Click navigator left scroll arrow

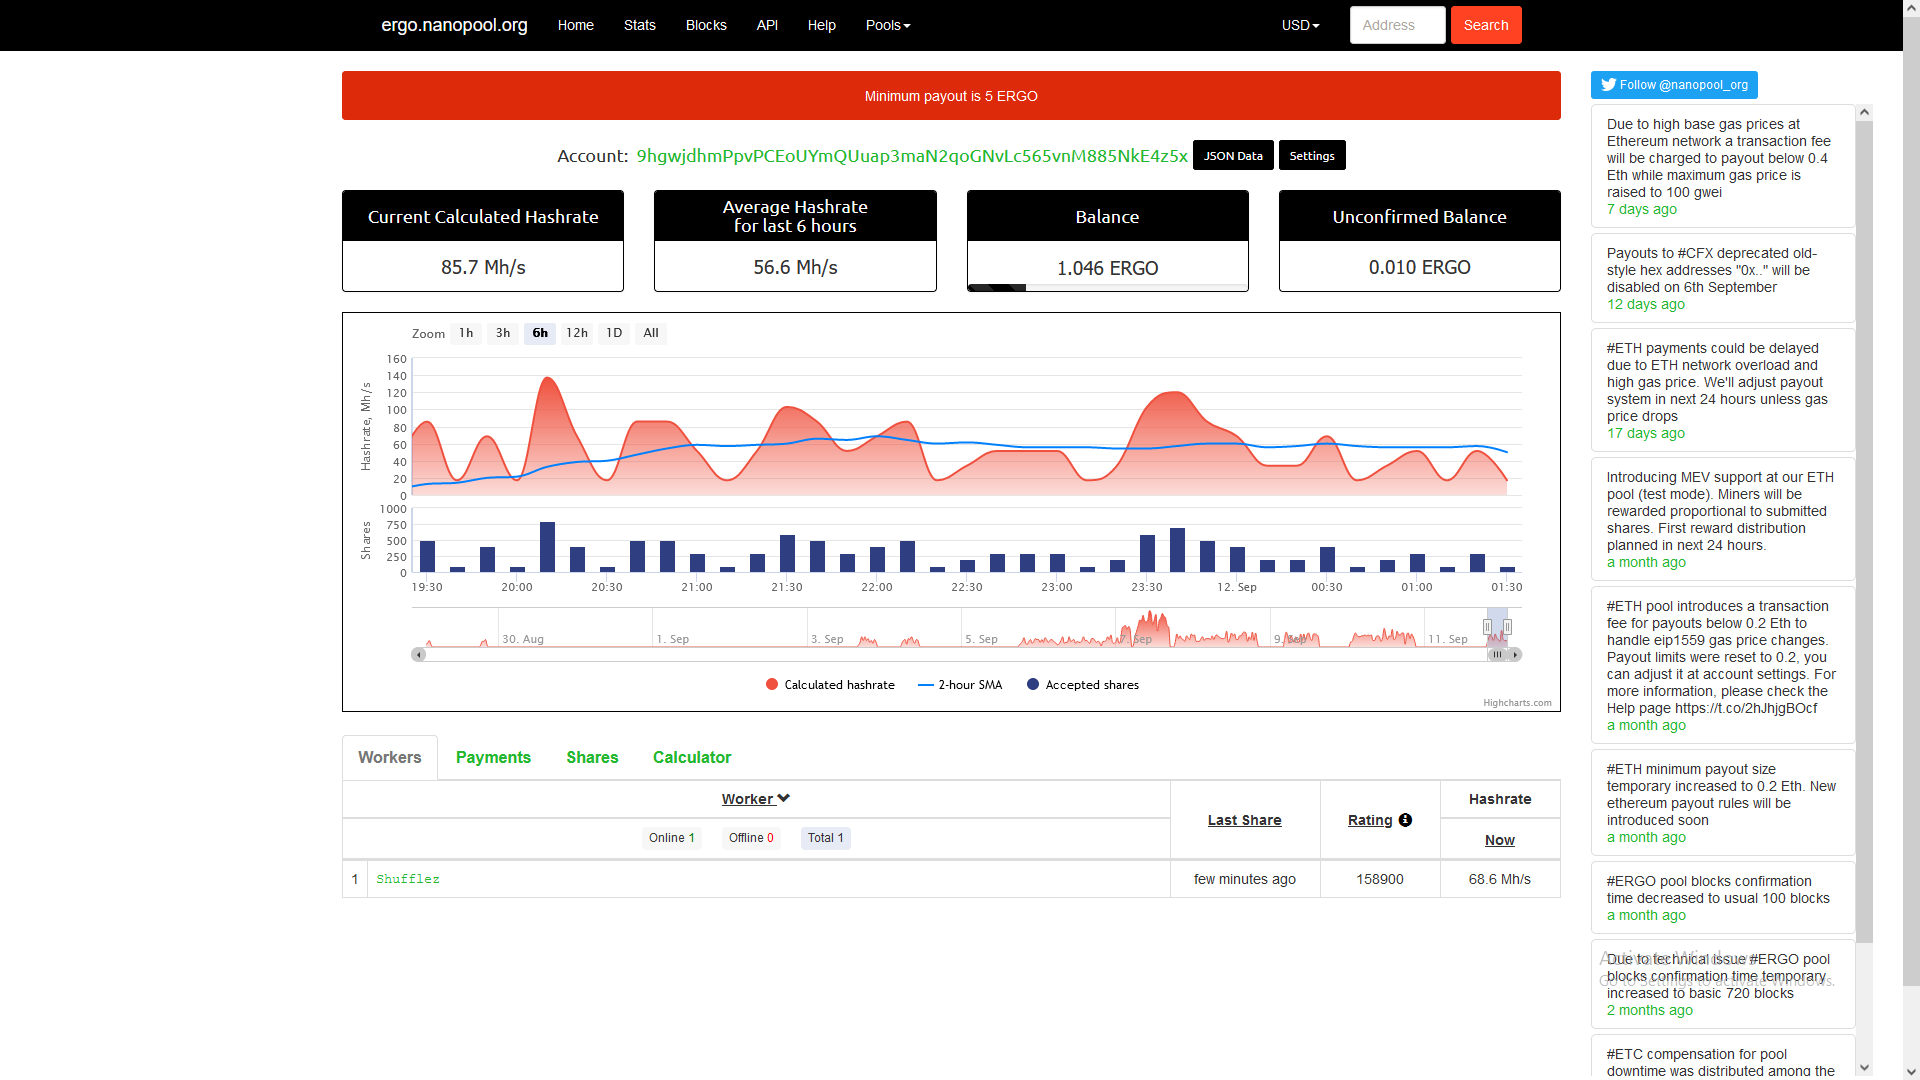coord(419,655)
